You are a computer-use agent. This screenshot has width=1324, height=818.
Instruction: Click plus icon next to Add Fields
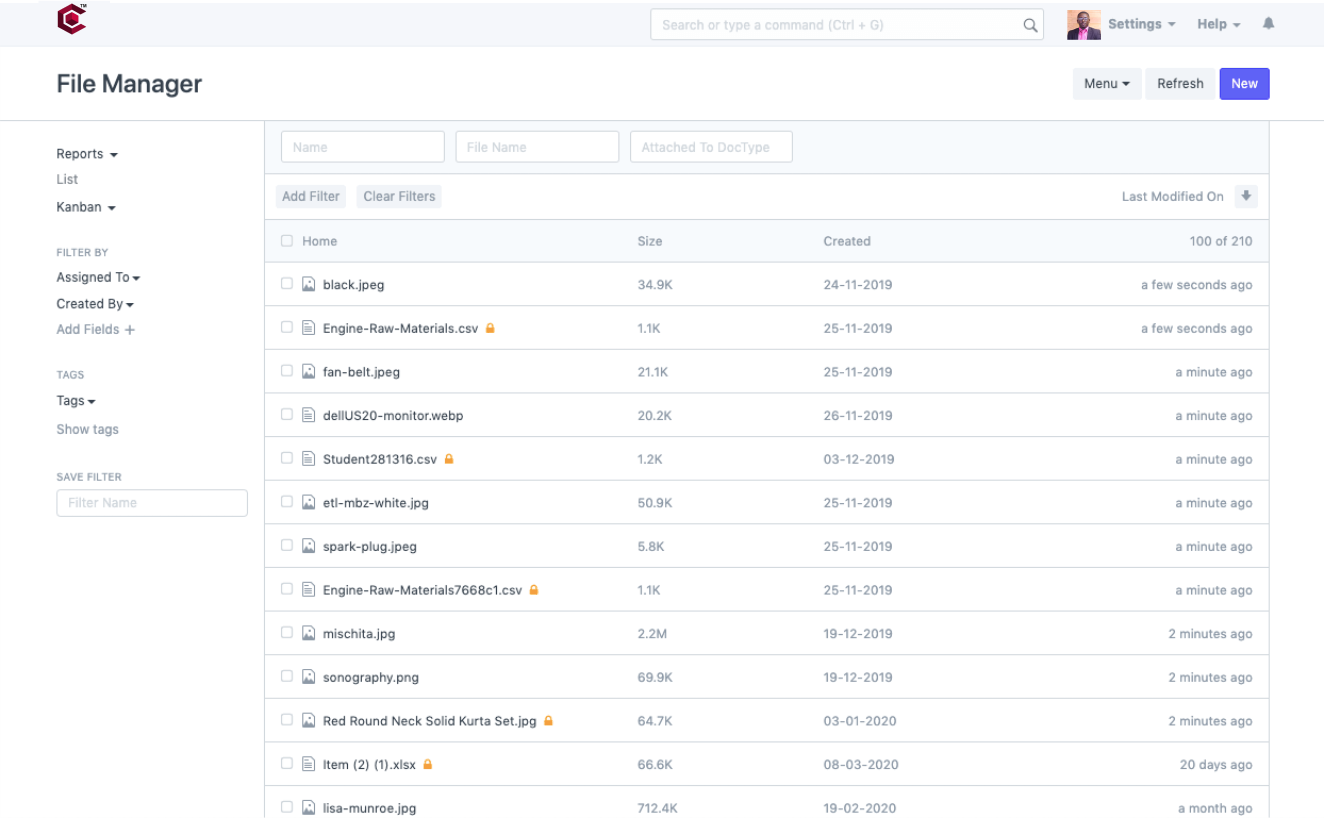click(129, 330)
